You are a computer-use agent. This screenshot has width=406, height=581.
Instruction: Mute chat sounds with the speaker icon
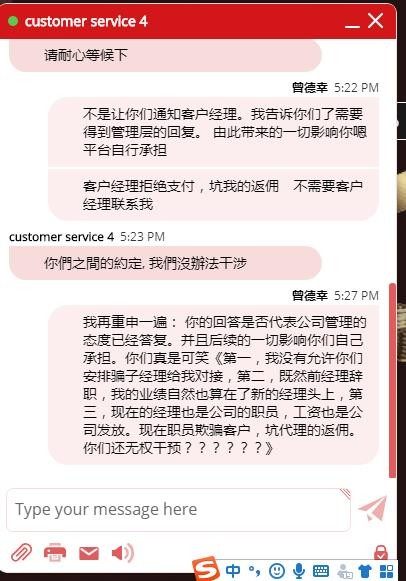pyautogui.click(x=123, y=553)
